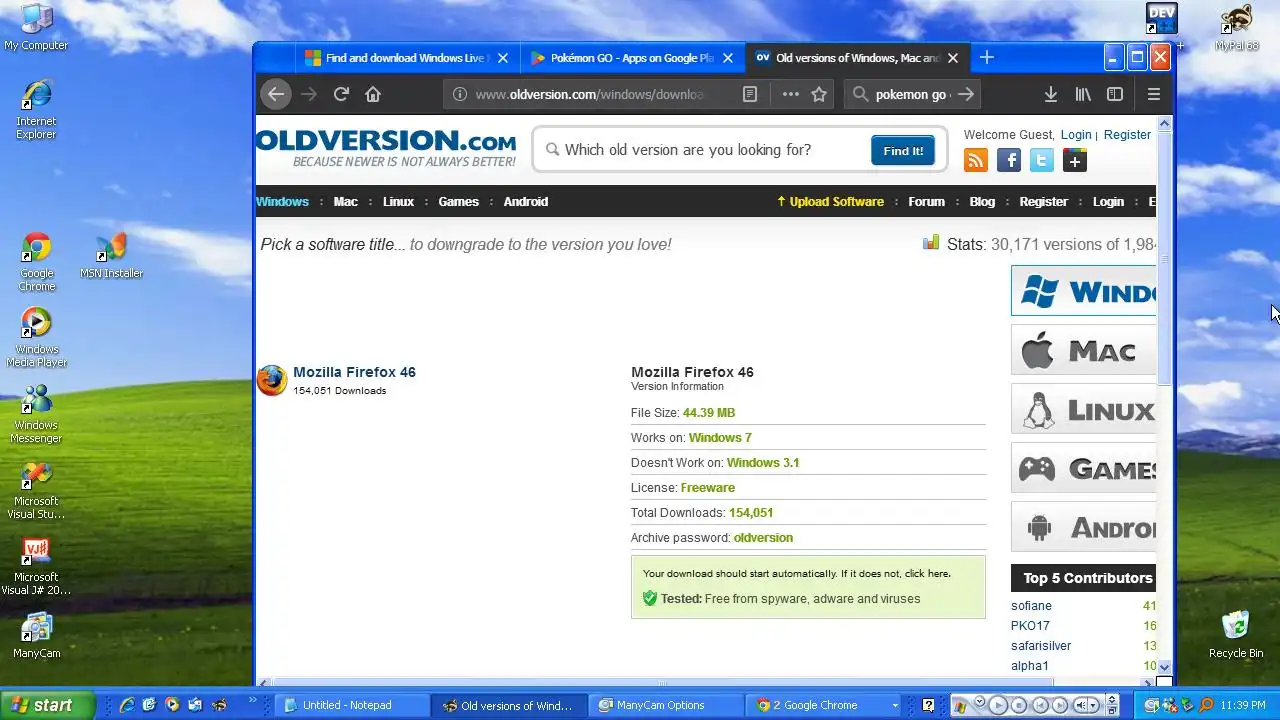Image resolution: width=1280 pixels, height=720 pixels.
Task: Click the Mozilla Firefox 46 title link
Action: [354, 372]
